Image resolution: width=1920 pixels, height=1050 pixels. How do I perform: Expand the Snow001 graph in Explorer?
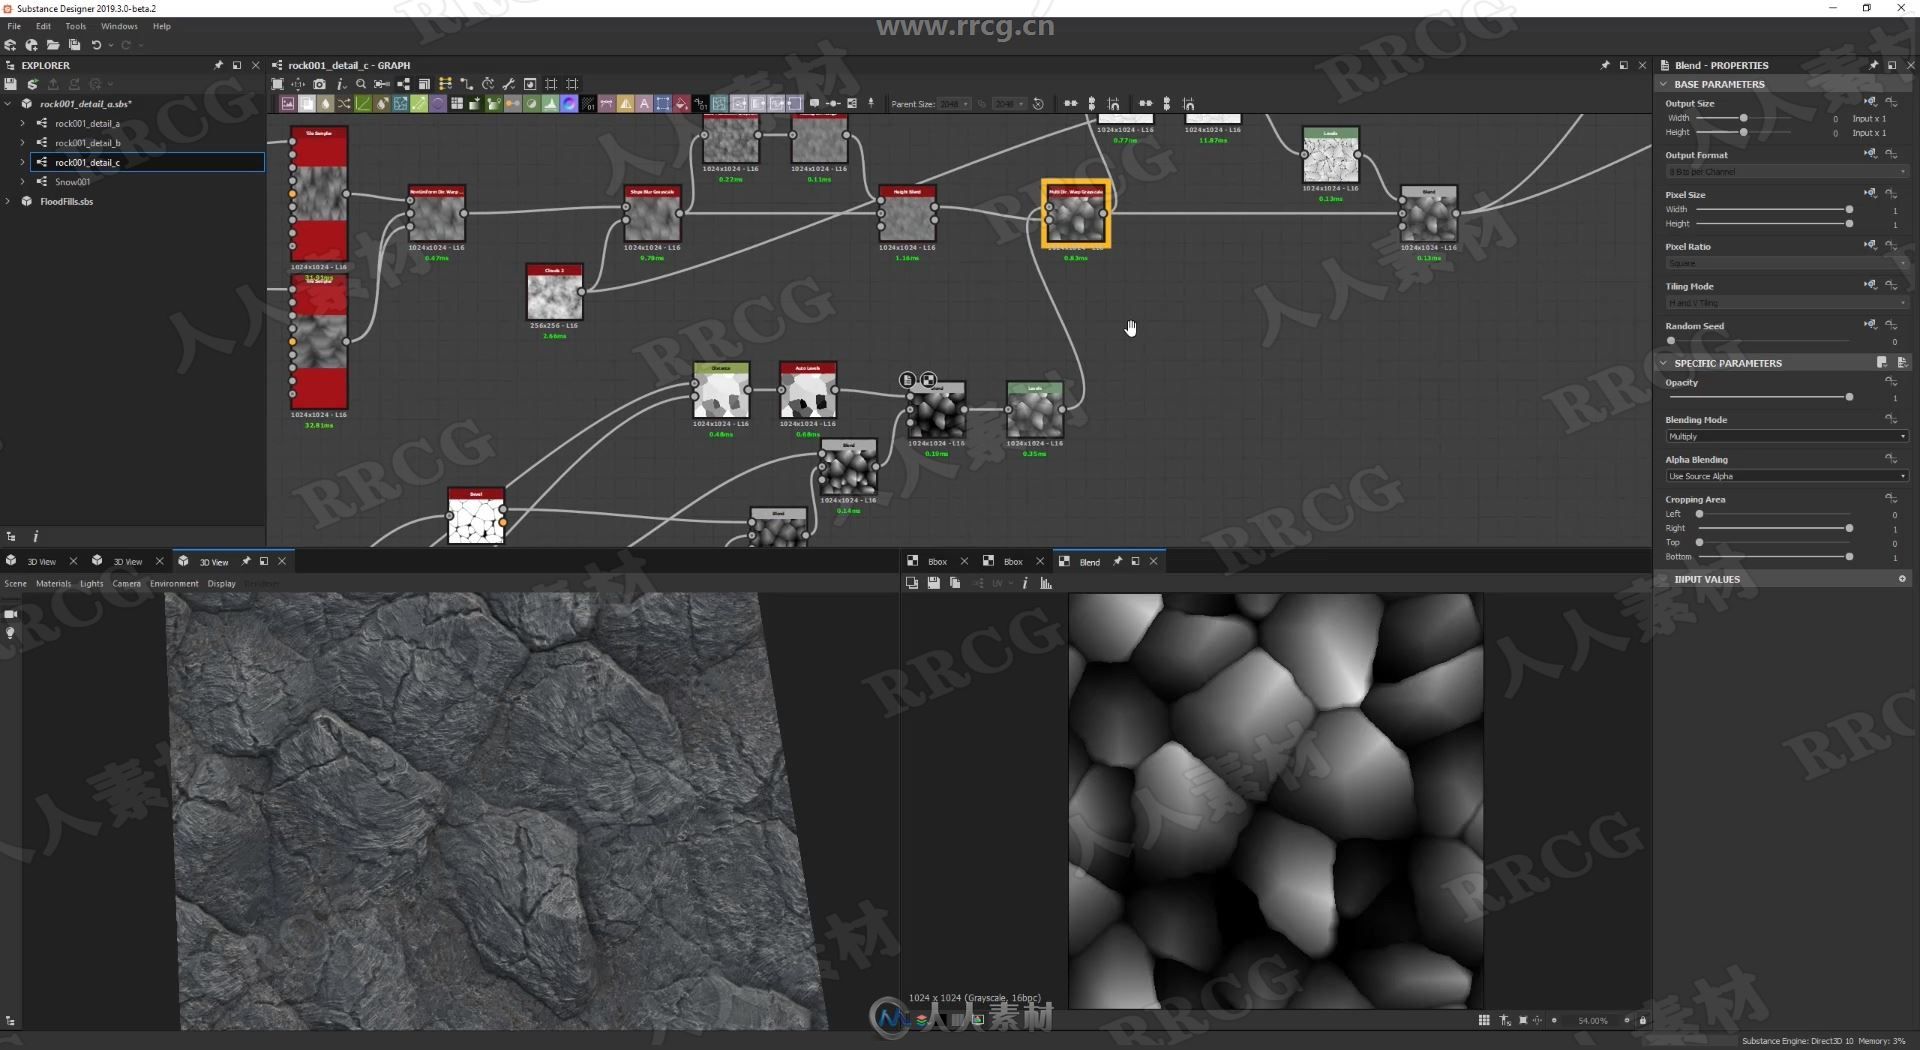coord(22,181)
